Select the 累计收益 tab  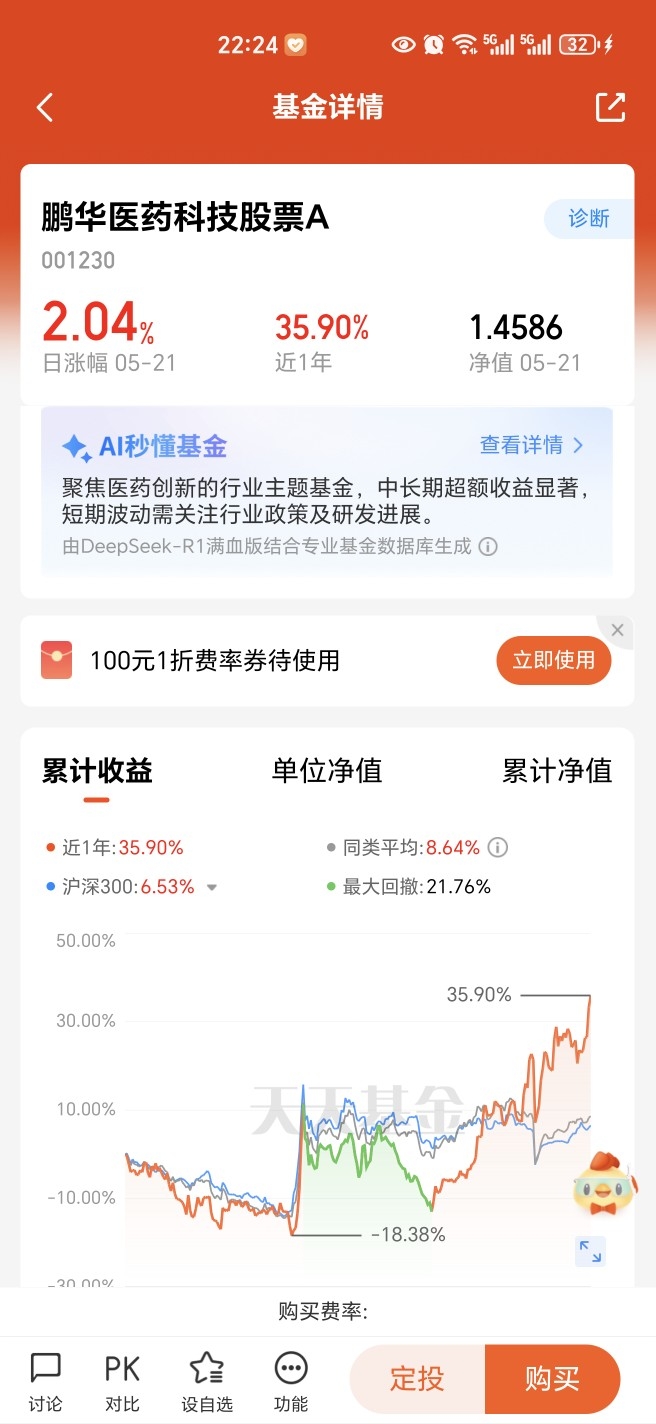tap(97, 770)
